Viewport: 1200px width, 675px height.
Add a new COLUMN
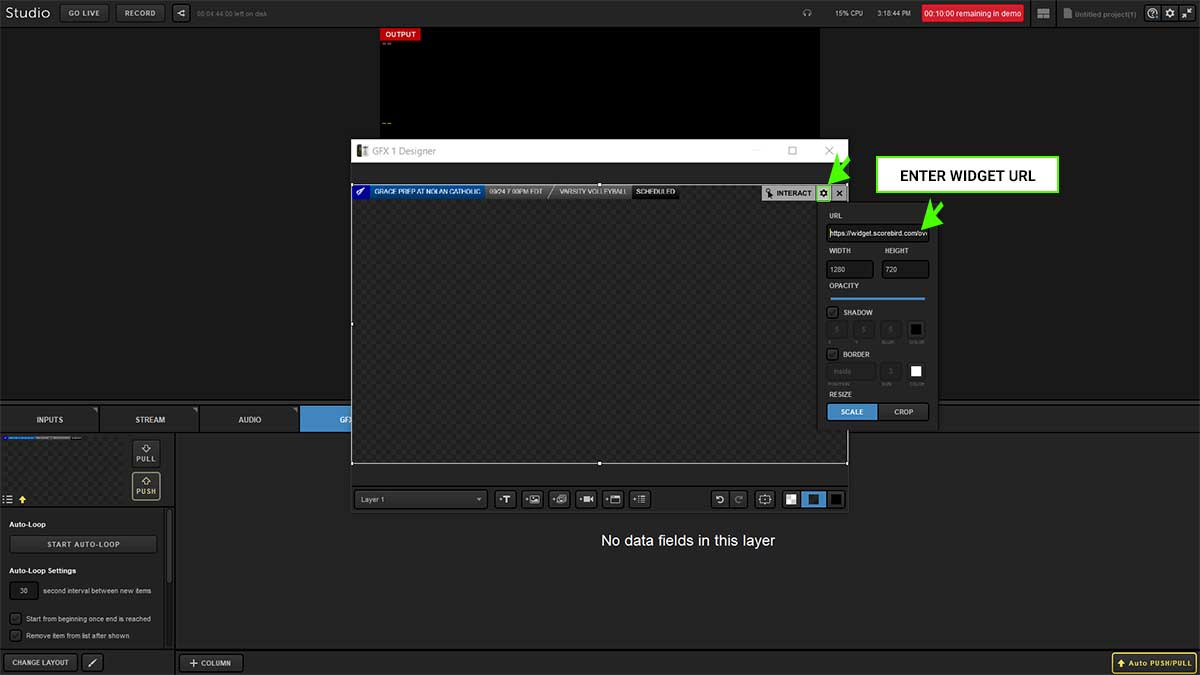click(211, 662)
